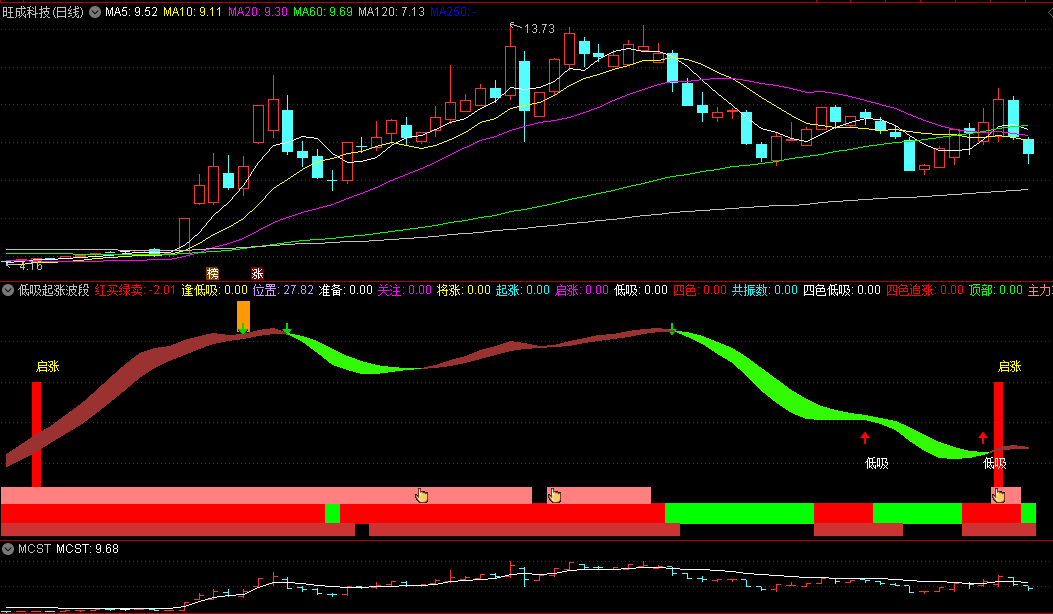
Task: Click the hand icon under the right red bar
Action: pos(999,496)
